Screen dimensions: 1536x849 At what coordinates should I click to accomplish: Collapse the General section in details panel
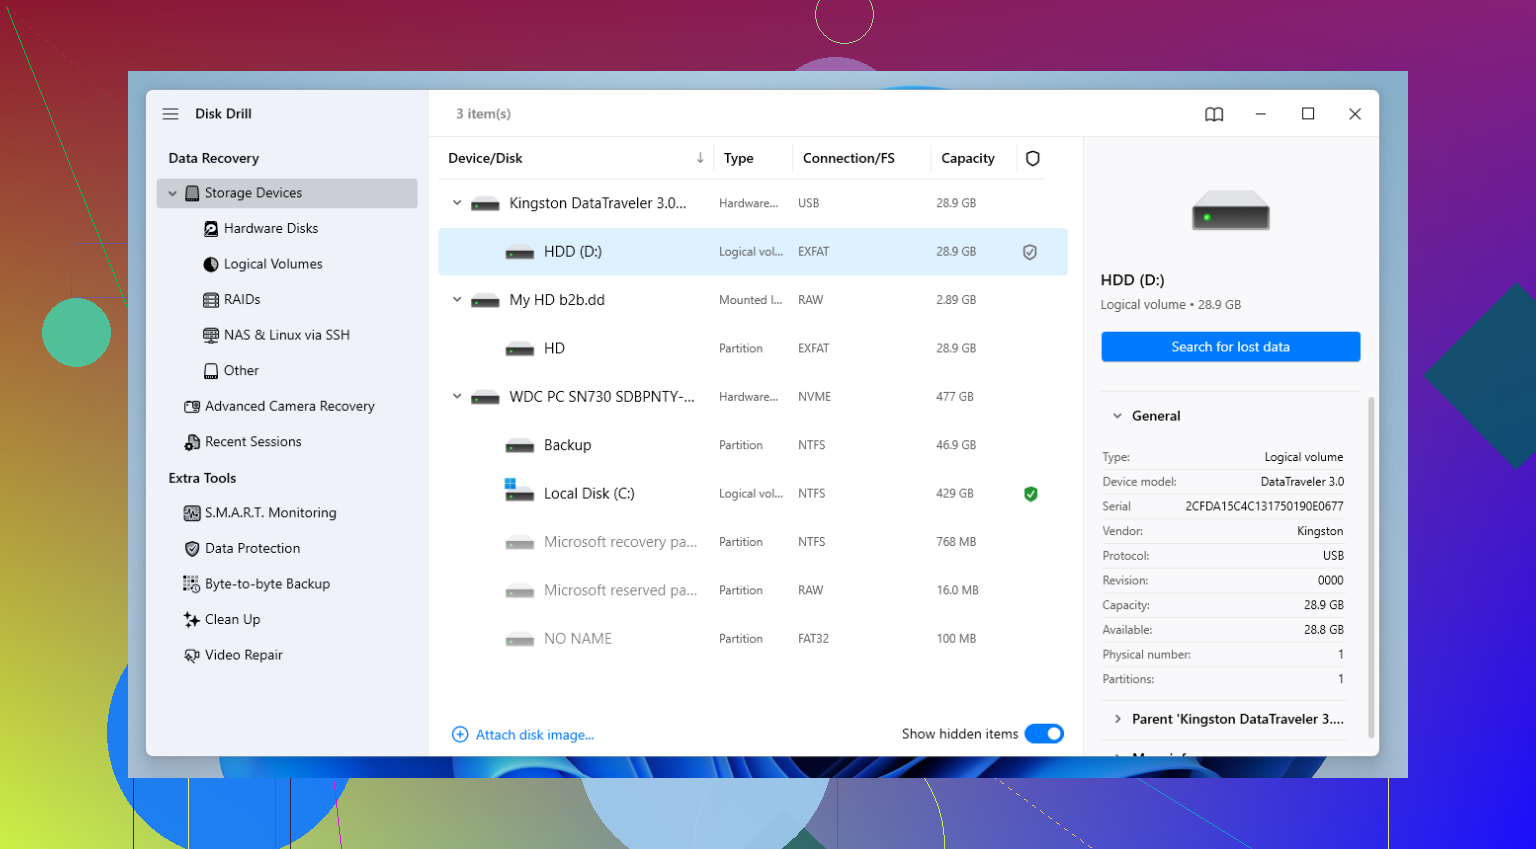[1117, 416]
